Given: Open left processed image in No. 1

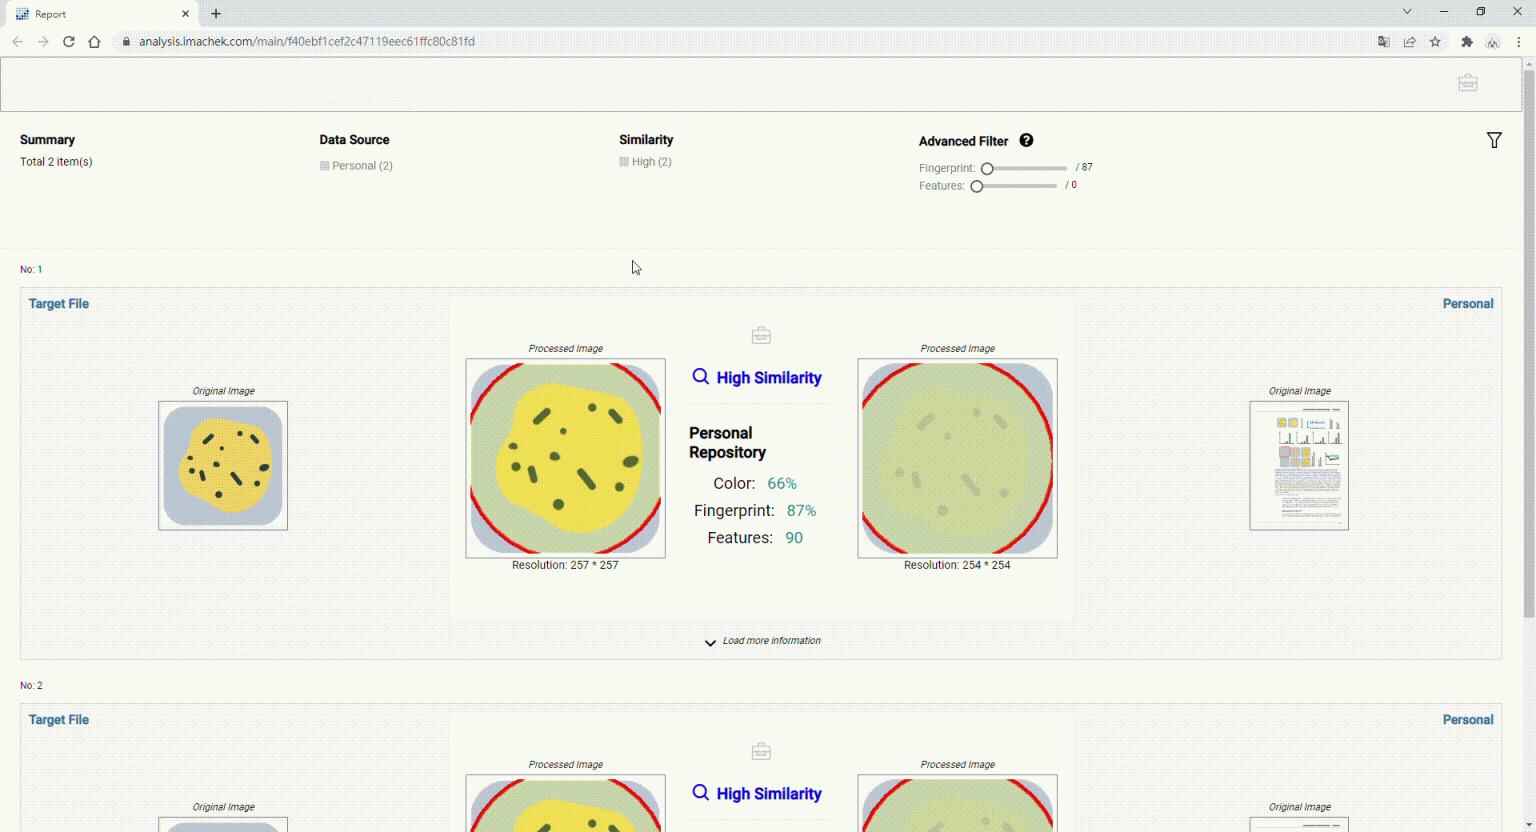Looking at the screenshot, I should point(565,458).
